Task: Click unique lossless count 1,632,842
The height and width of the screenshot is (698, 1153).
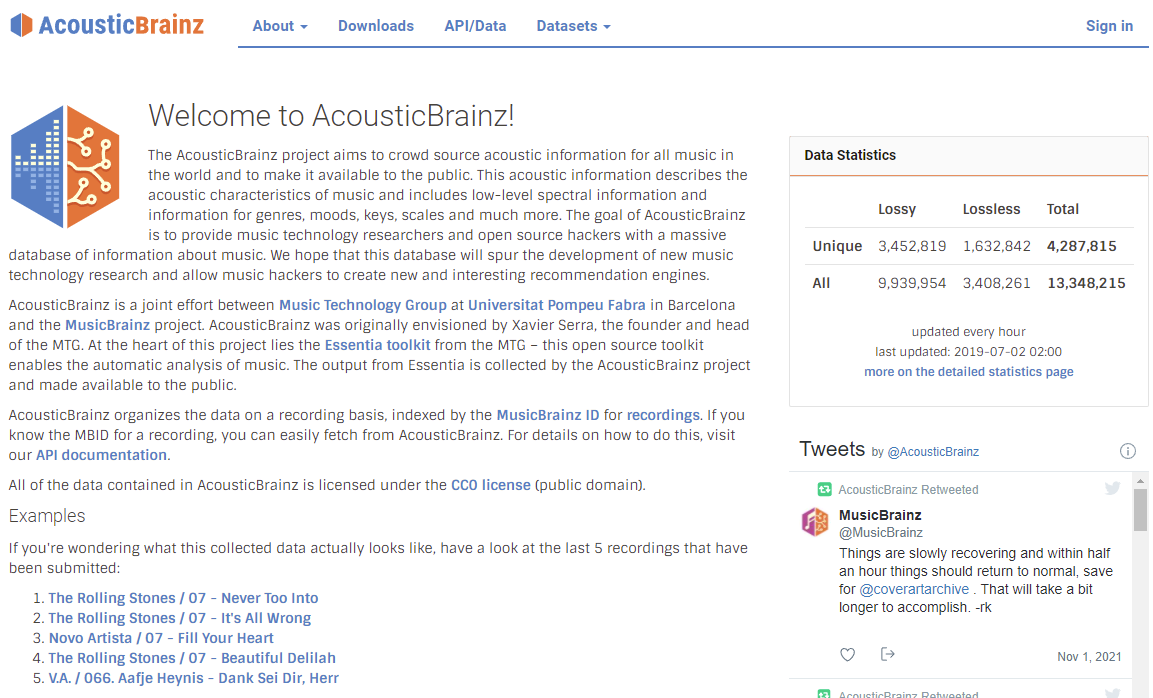Action: click(996, 246)
